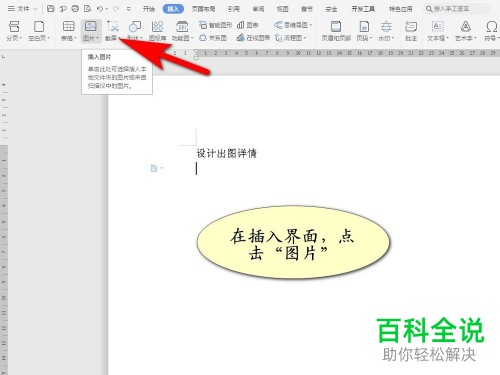Viewport: 500px width, 375px height.
Task: Click the 形状 shapes icon
Action: coord(135,27)
